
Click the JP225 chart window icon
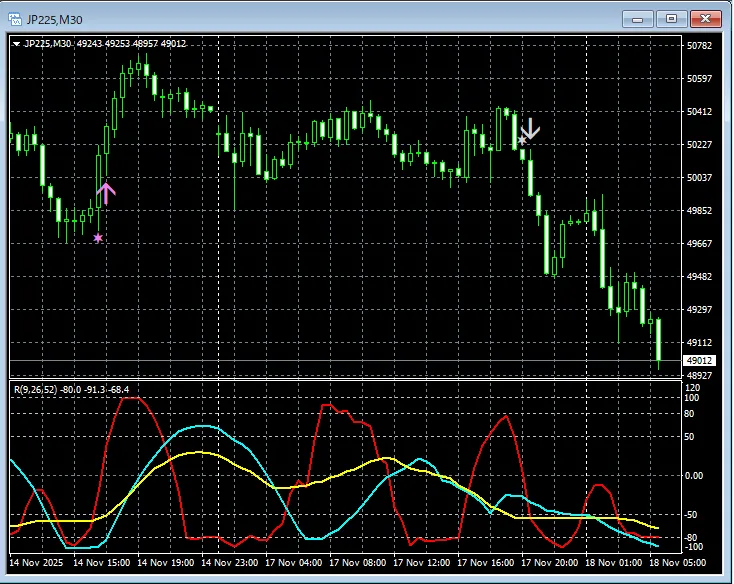coord(15,19)
